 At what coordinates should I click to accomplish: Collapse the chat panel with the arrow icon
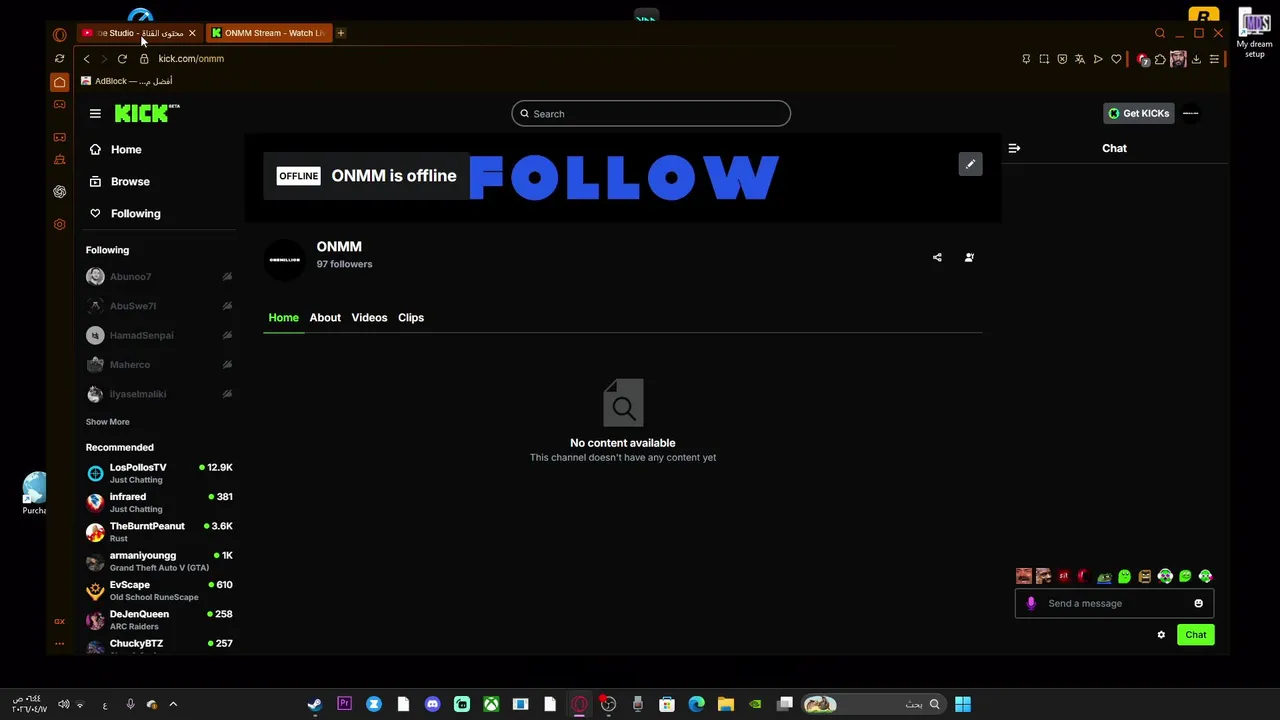click(1014, 148)
